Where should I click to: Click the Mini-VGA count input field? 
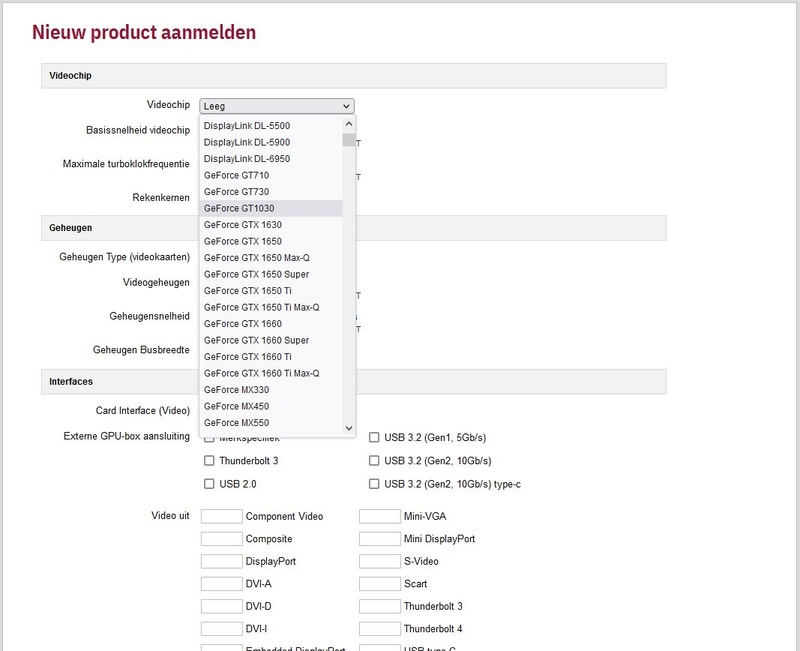380,516
